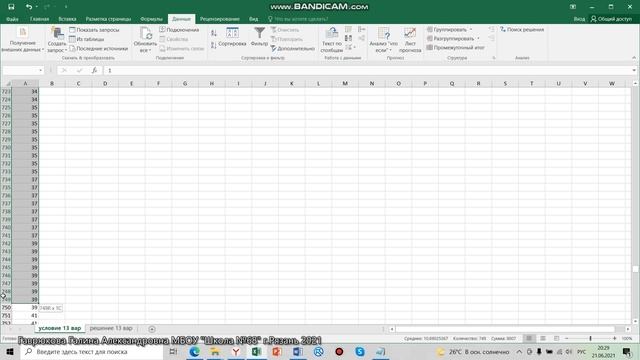This screenshot has width=640, height=360.
Task: Open Connections (Подключения)
Action: [179, 30]
